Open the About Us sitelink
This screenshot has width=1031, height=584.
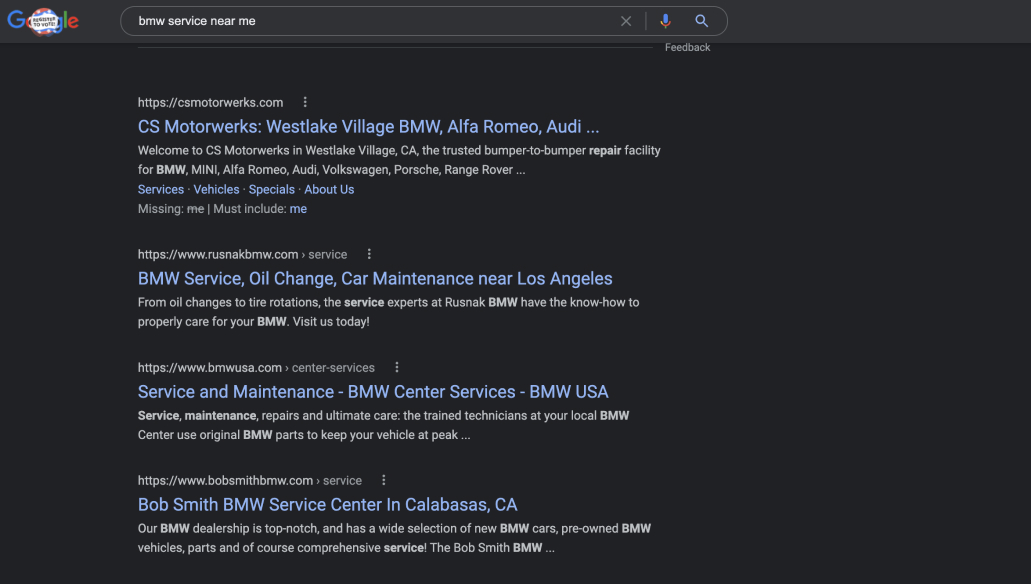tap(329, 189)
